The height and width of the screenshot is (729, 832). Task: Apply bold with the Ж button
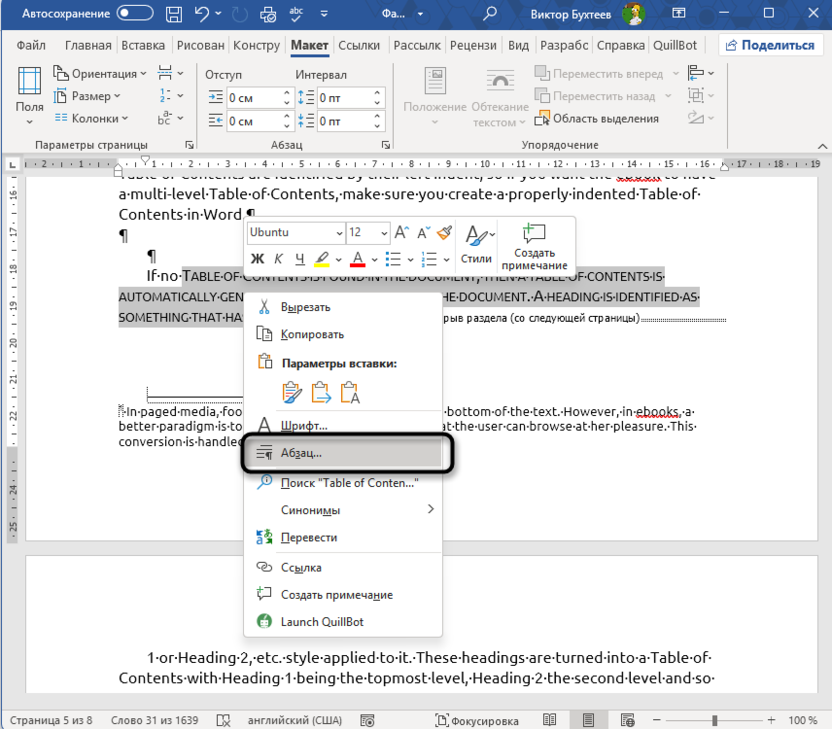coord(257,260)
